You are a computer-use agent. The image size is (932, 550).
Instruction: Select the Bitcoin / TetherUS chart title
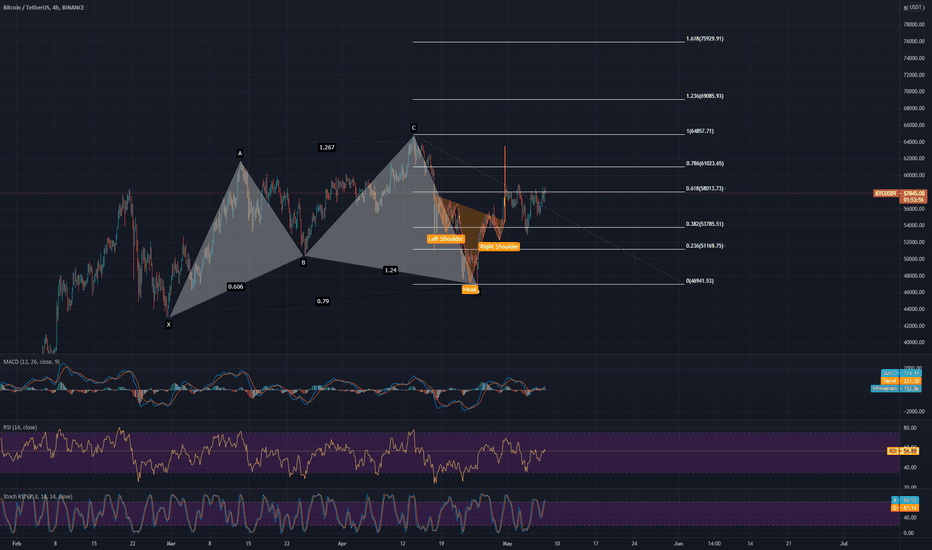pyautogui.click(x=43, y=8)
